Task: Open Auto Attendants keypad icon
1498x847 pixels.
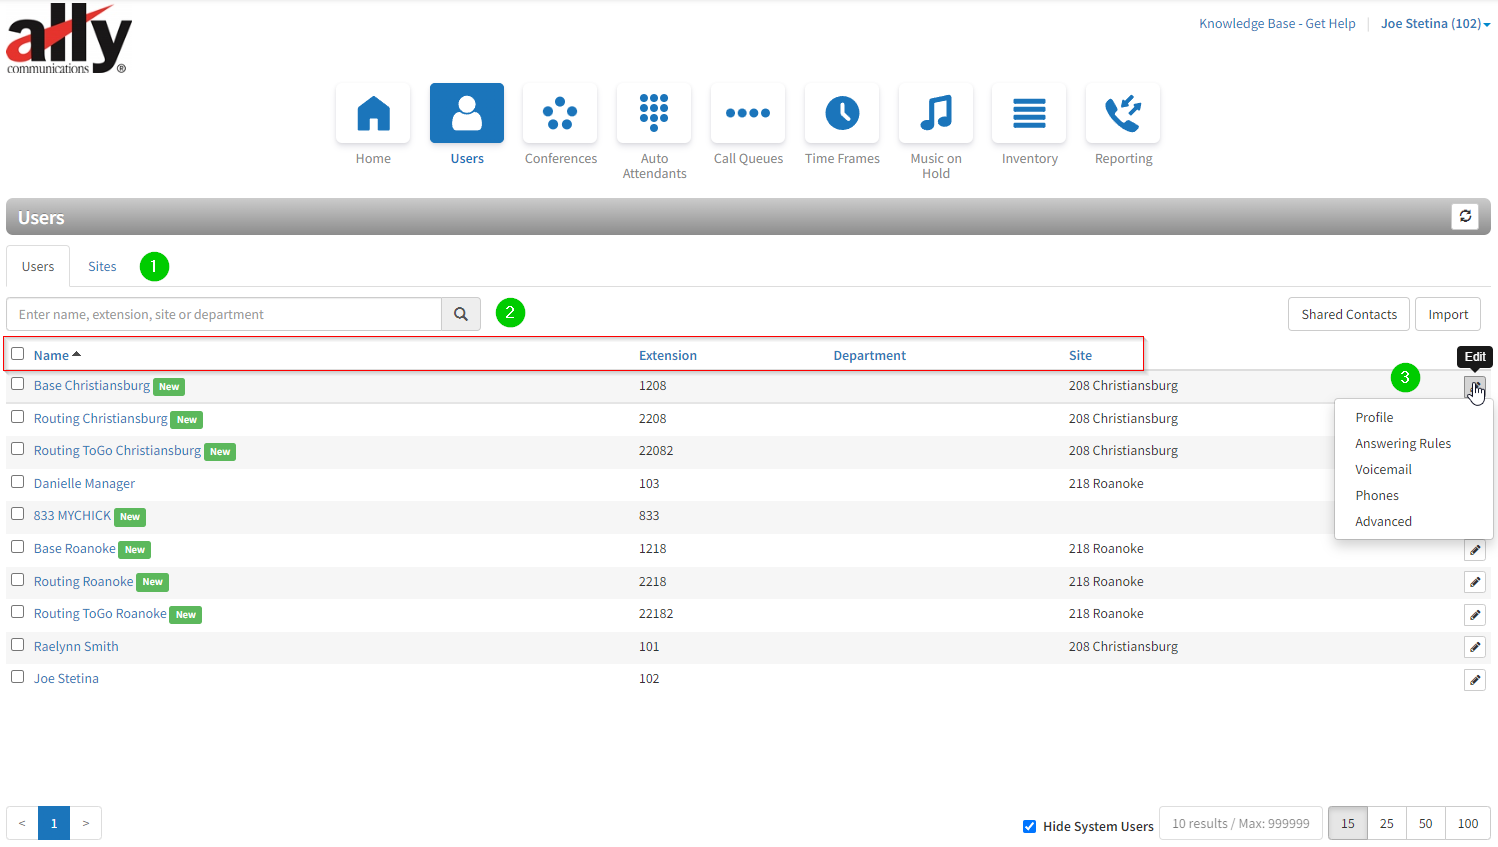Action: (654, 113)
